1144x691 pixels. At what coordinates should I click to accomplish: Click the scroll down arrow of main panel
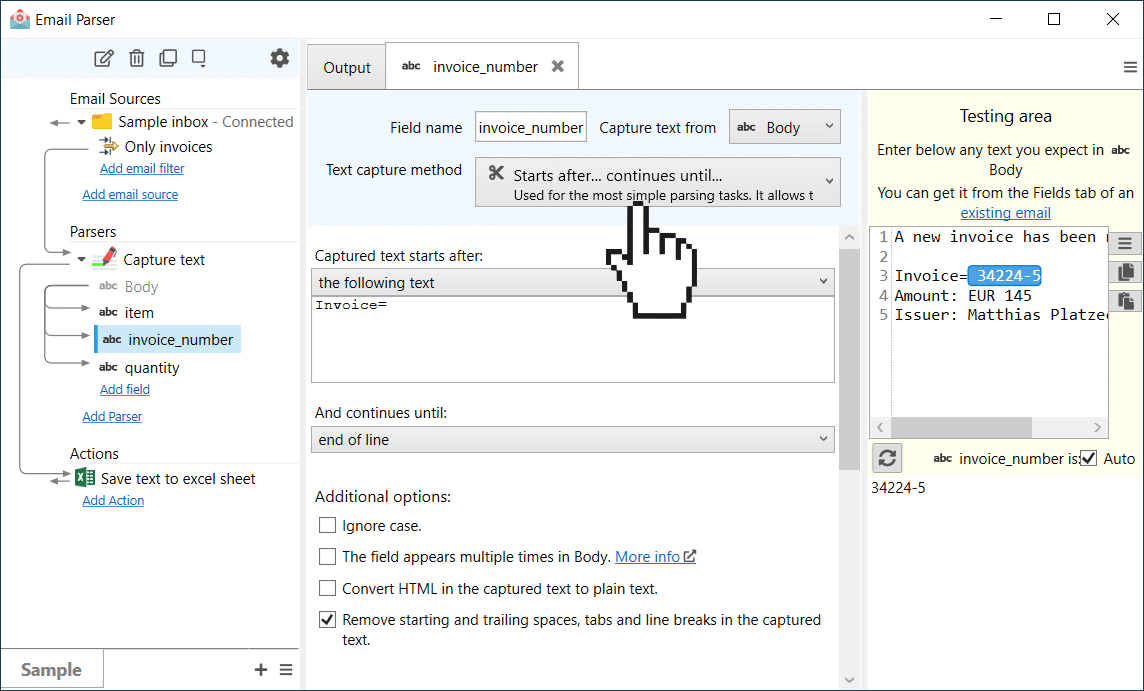click(x=849, y=680)
